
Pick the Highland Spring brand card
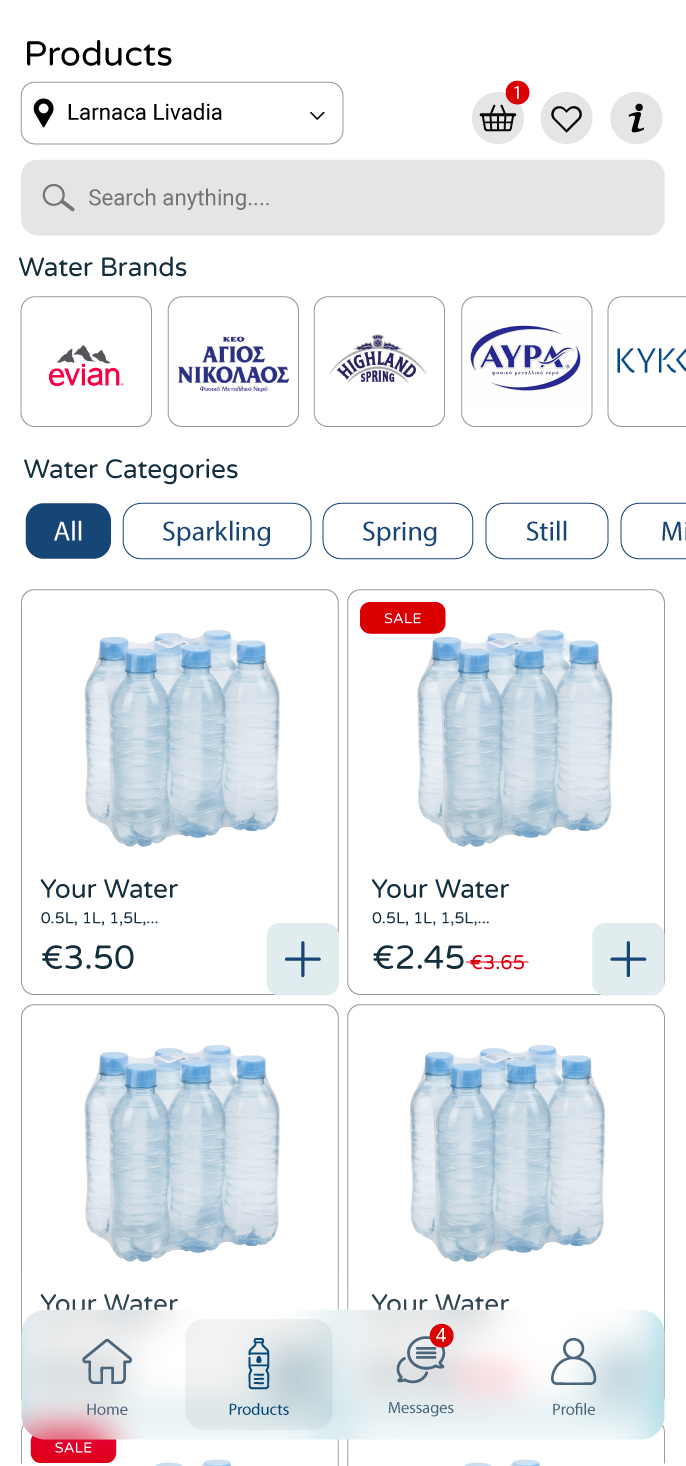coord(379,362)
